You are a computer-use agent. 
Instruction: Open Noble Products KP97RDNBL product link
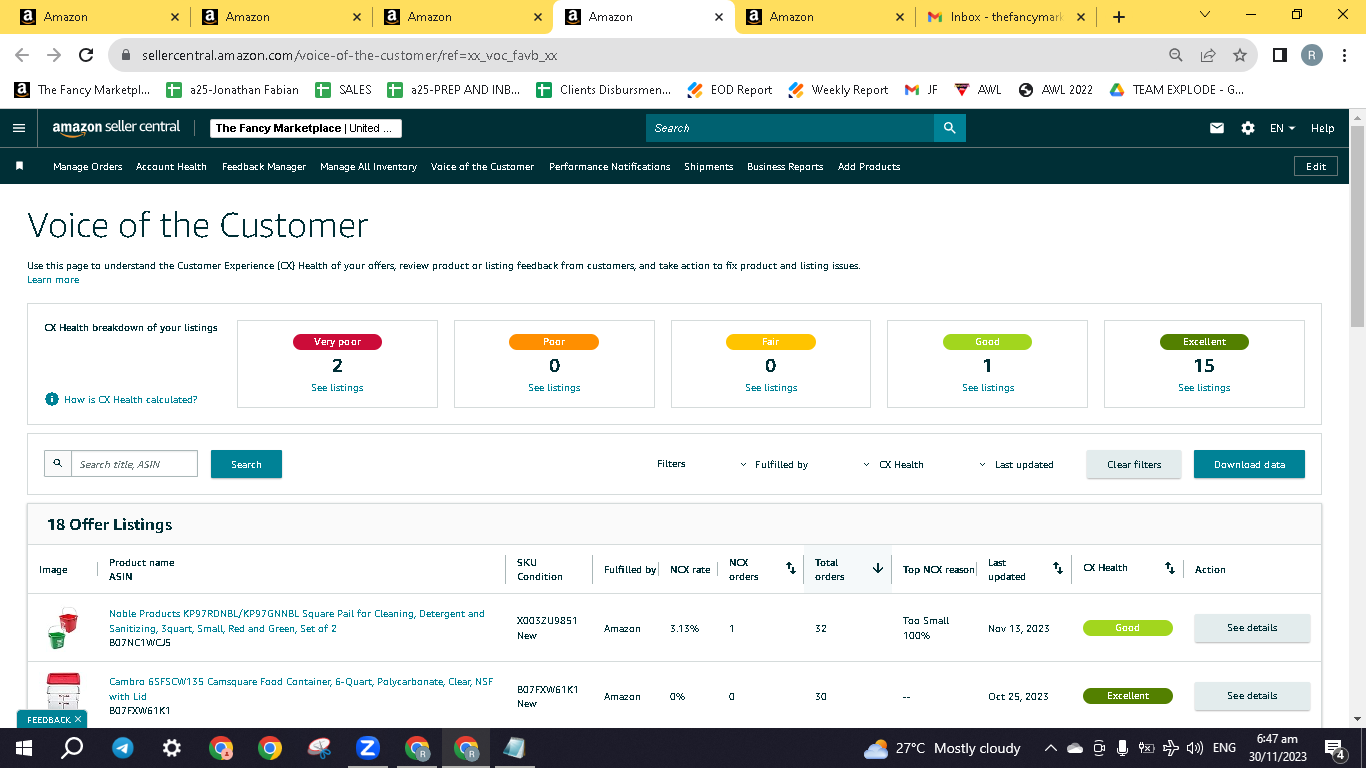point(297,621)
